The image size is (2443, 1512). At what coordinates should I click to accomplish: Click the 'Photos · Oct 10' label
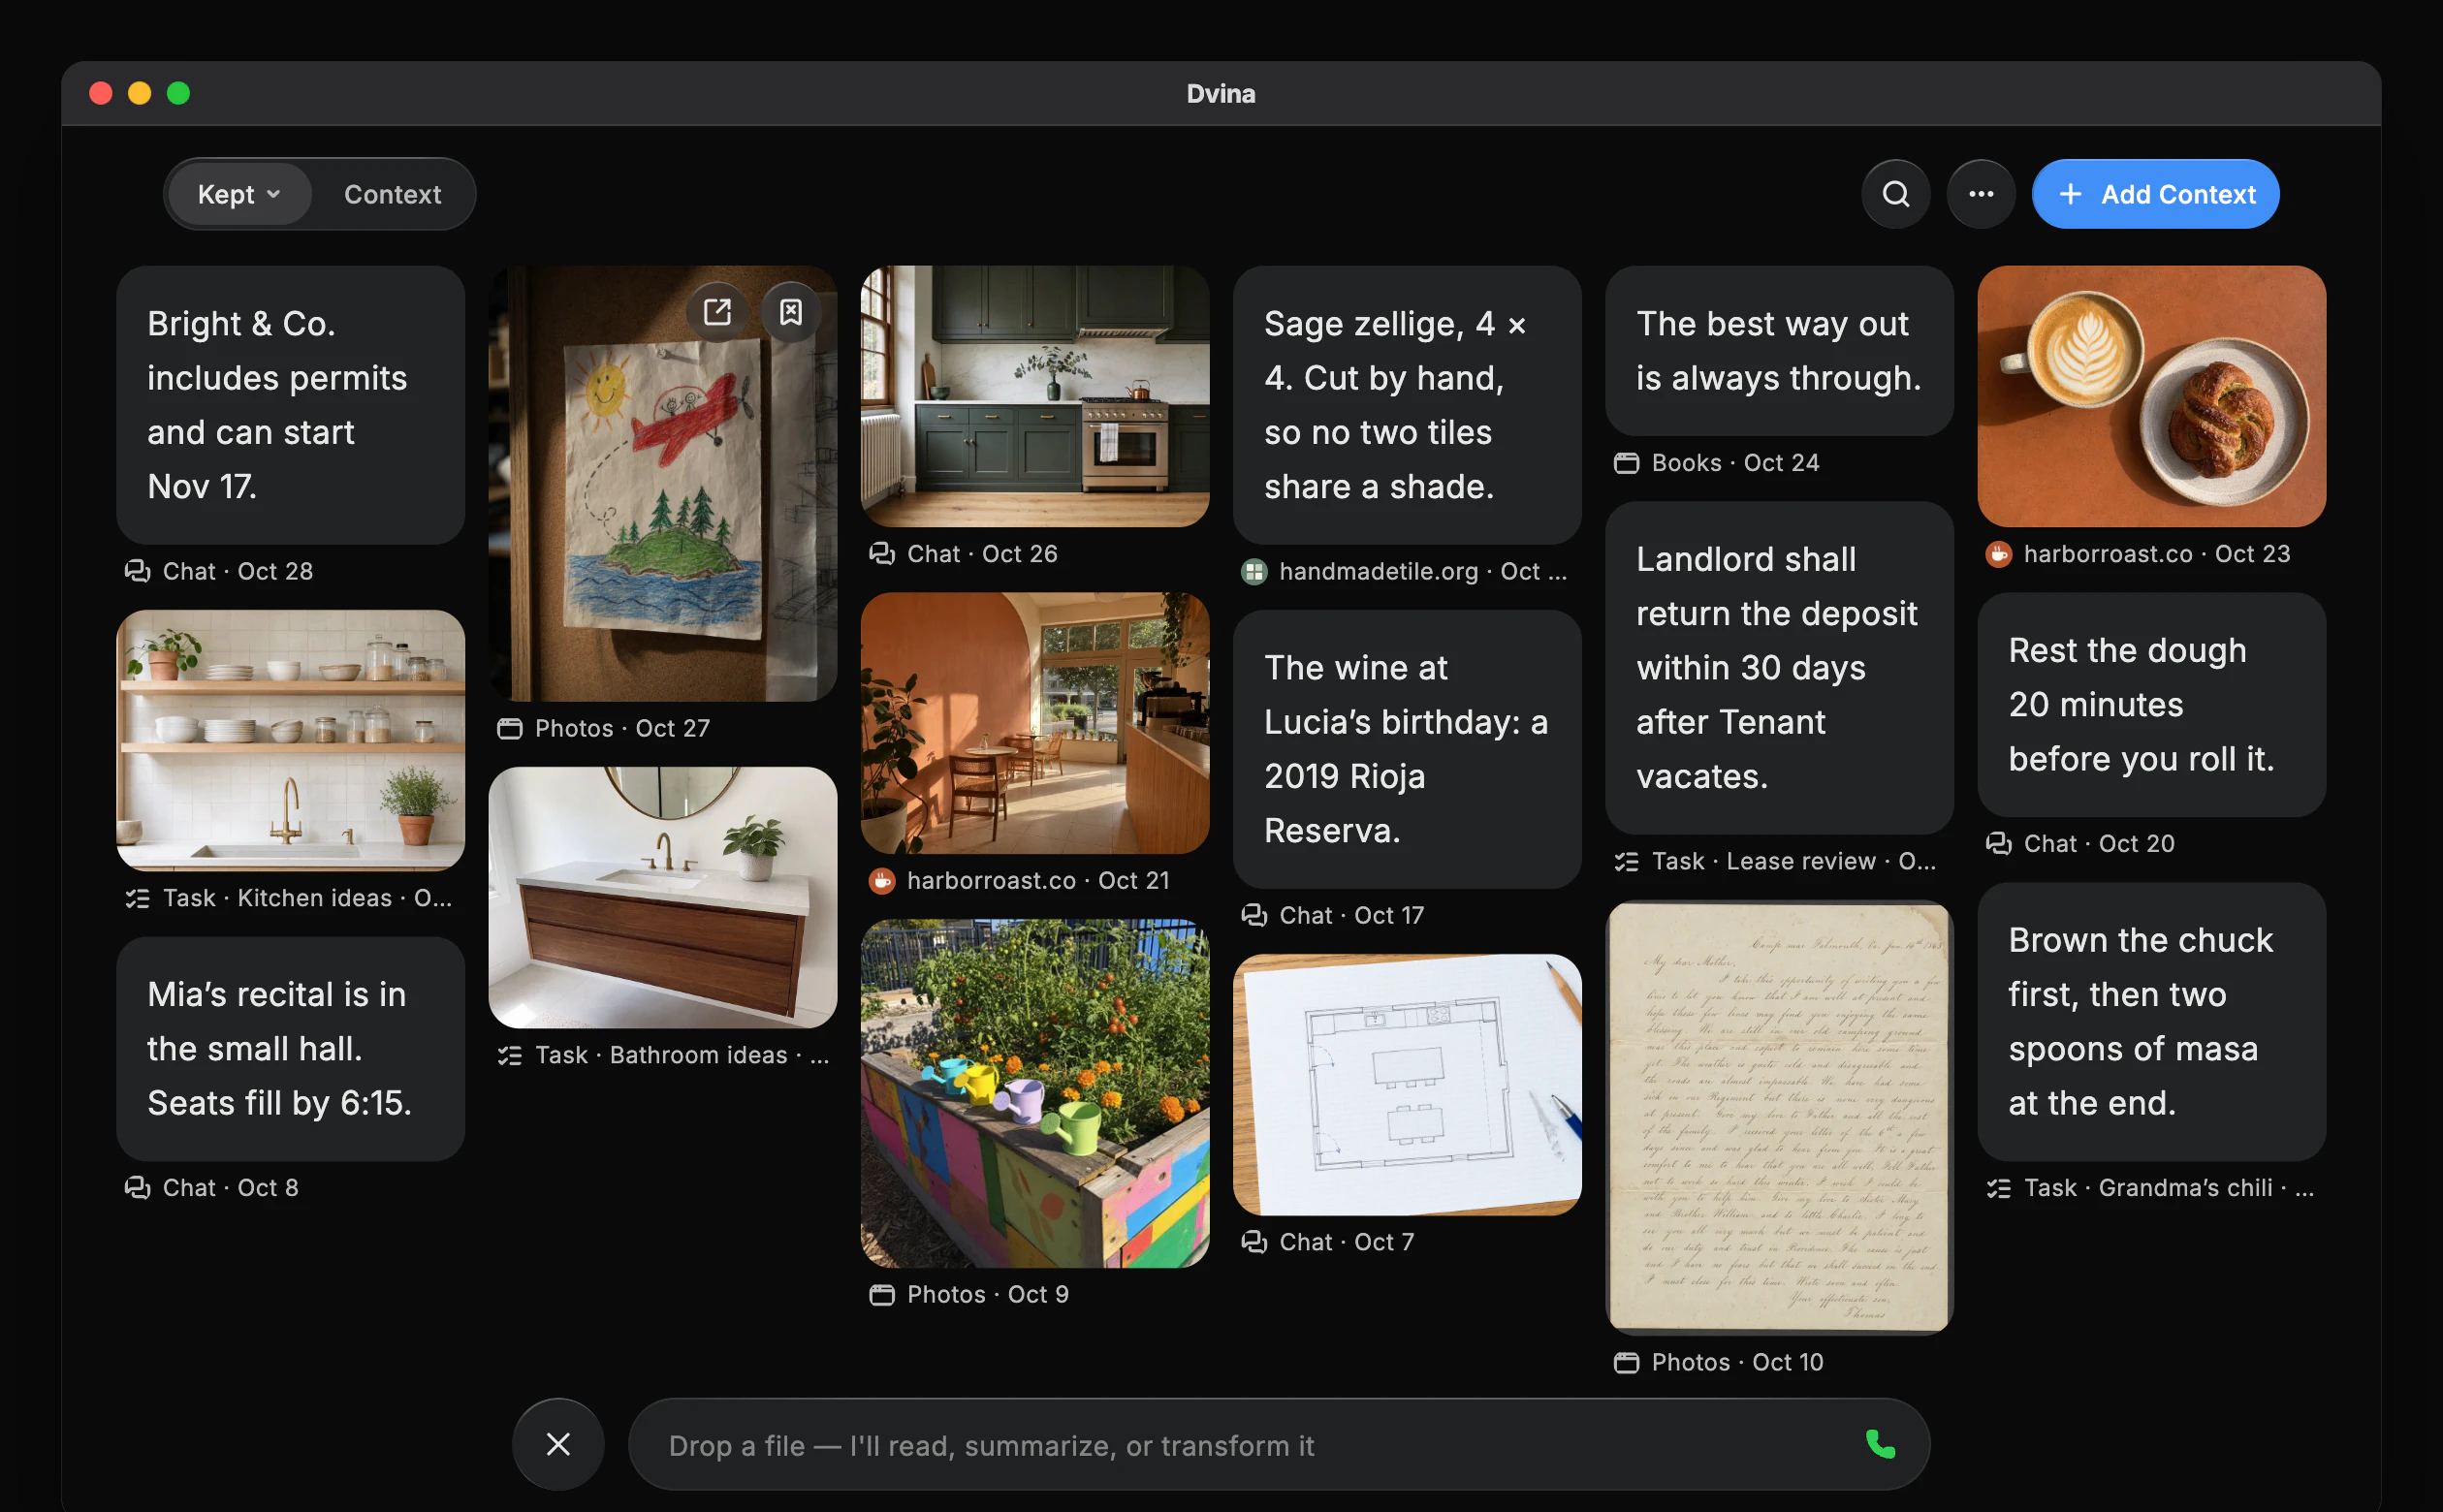pos(1719,1362)
